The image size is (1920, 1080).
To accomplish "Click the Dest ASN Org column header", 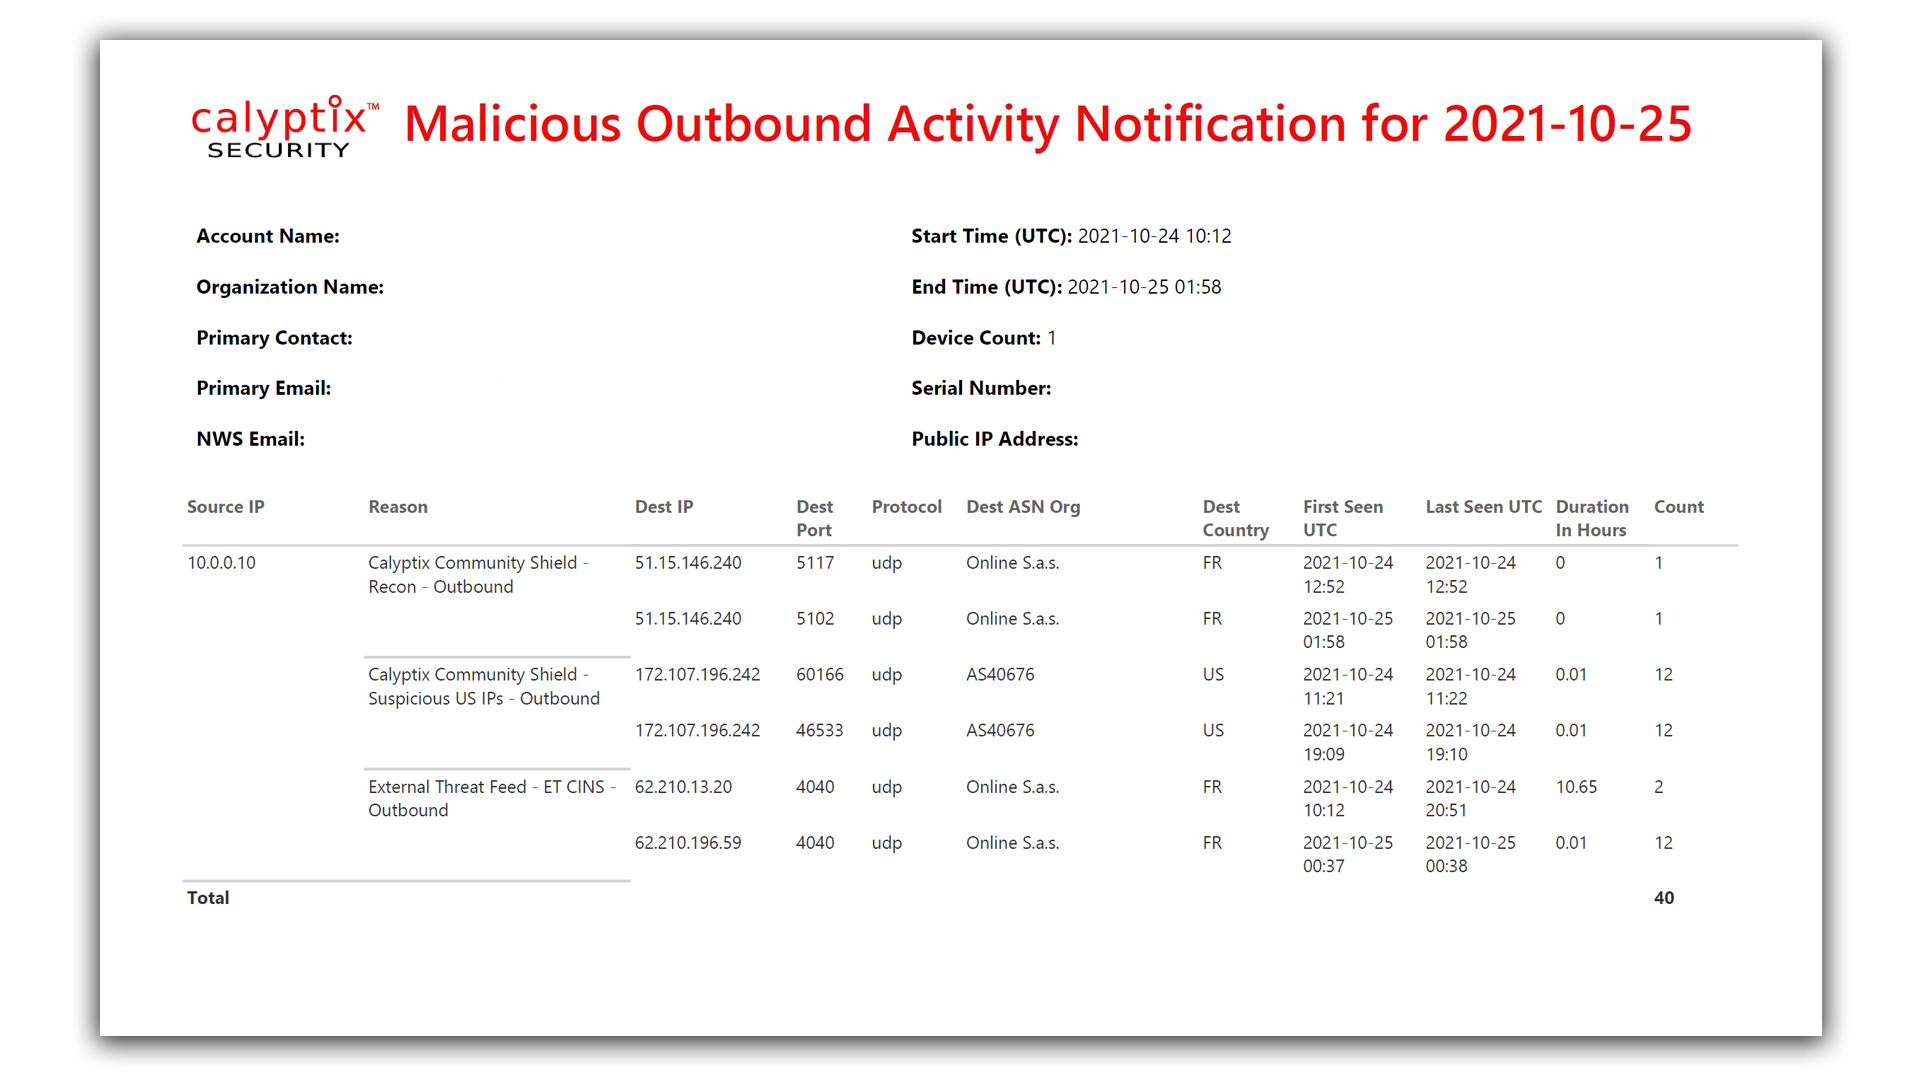I will pos(1022,507).
